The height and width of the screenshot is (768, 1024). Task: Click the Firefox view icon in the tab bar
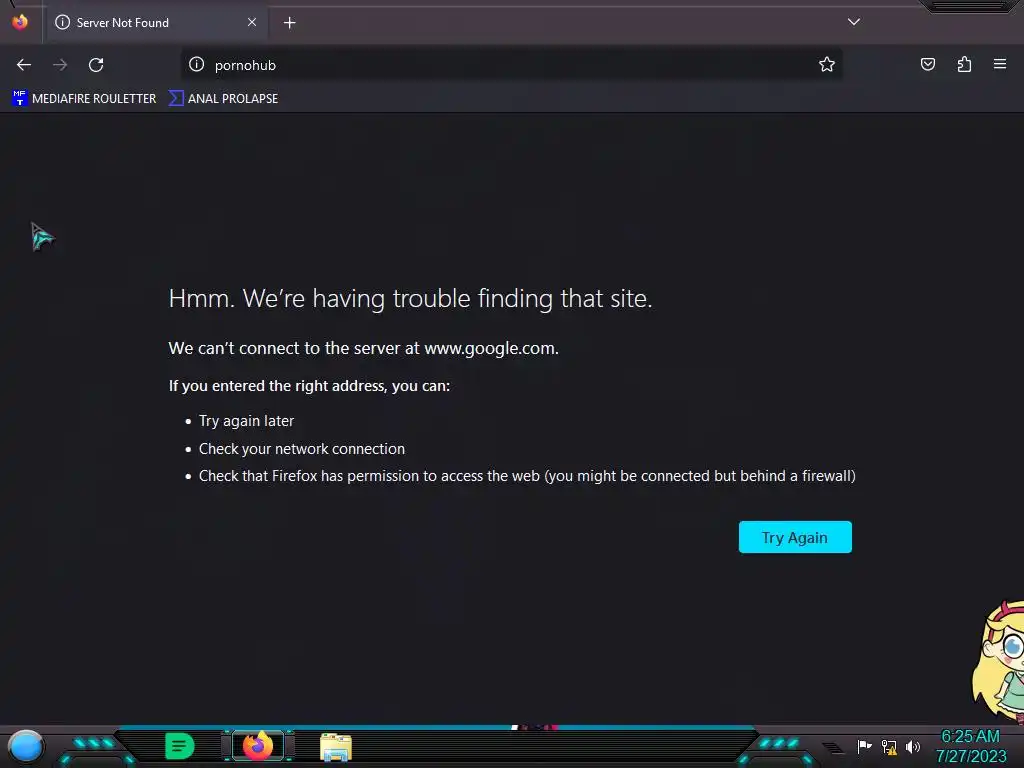(x=20, y=22)
